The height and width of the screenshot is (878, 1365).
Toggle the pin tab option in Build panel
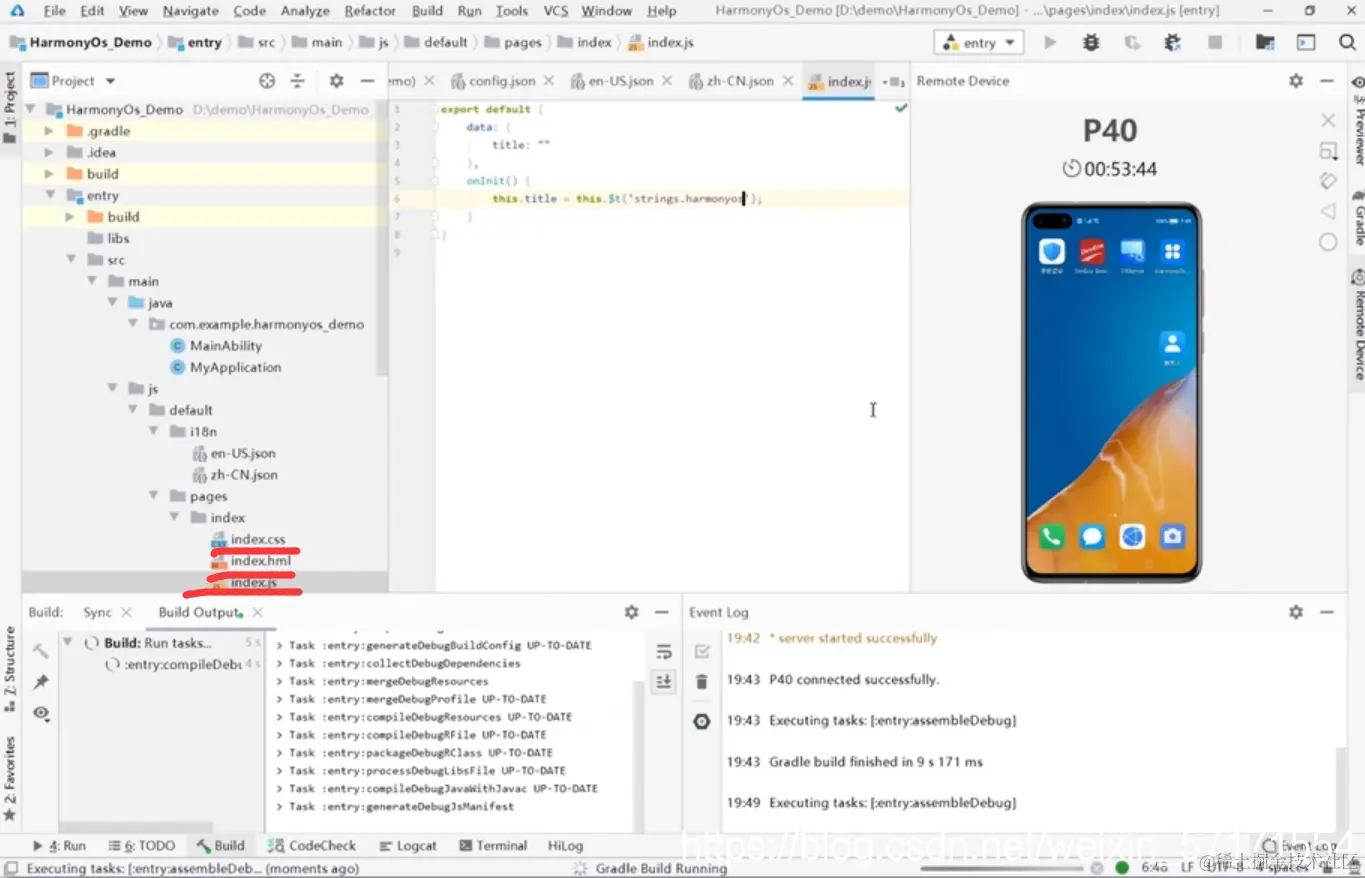(x=41, y=682)
